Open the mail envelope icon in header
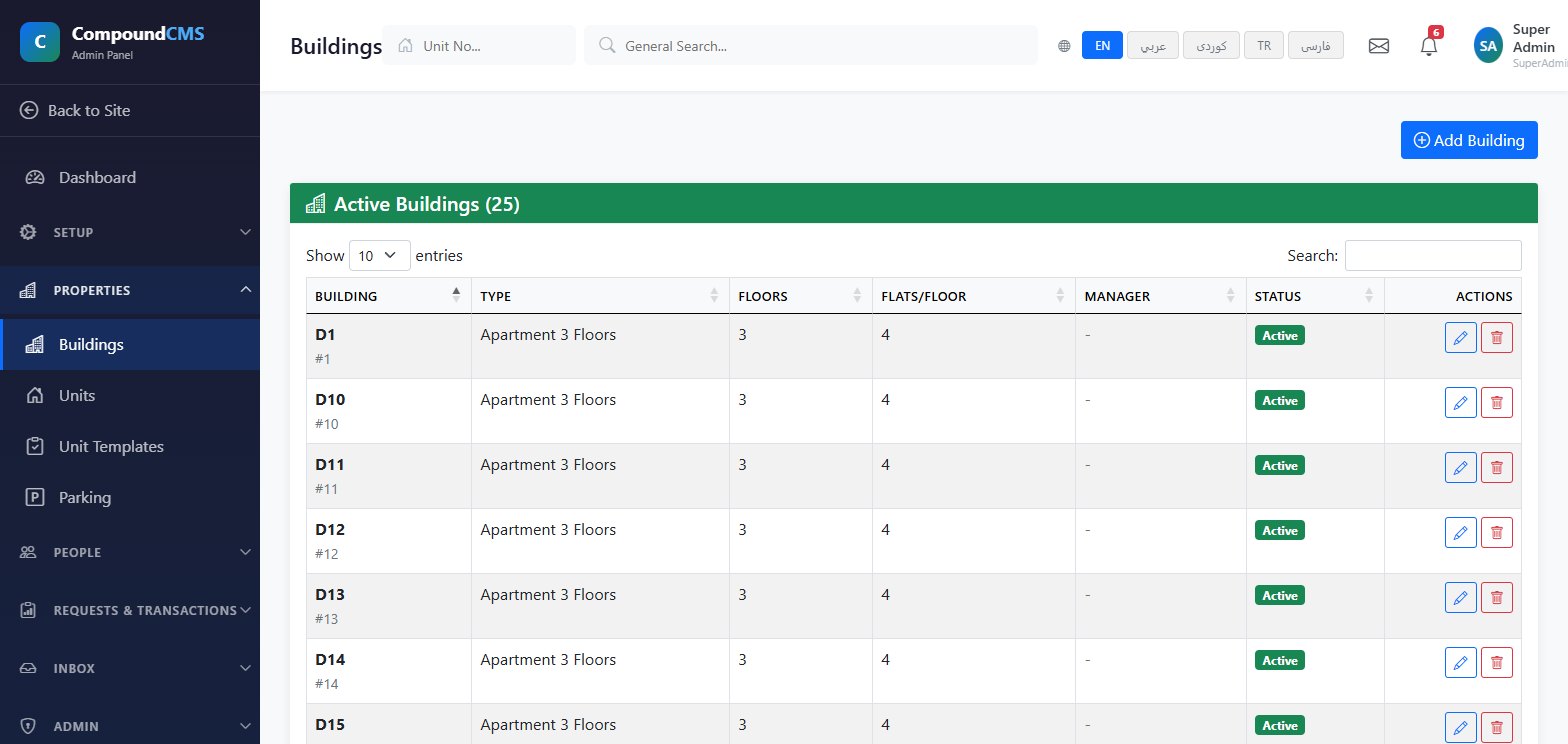 [x=1379, y=46]
